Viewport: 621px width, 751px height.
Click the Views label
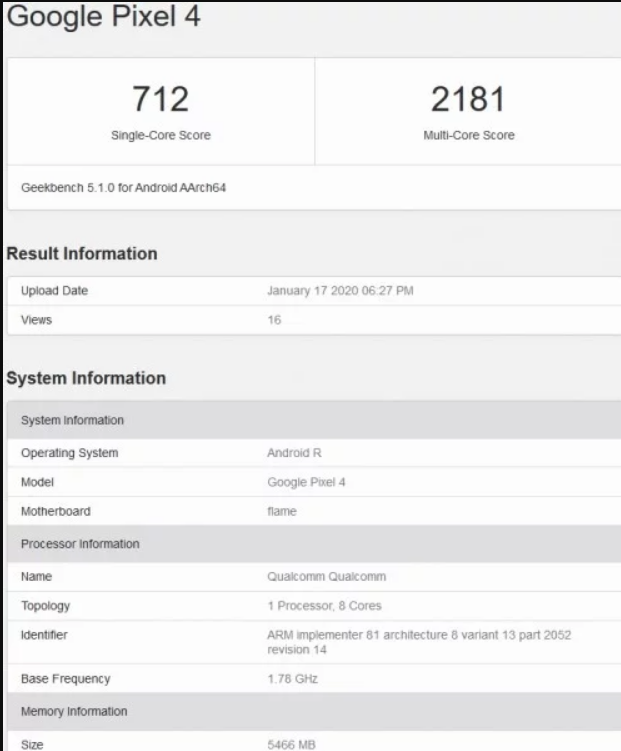coord(36,320)
